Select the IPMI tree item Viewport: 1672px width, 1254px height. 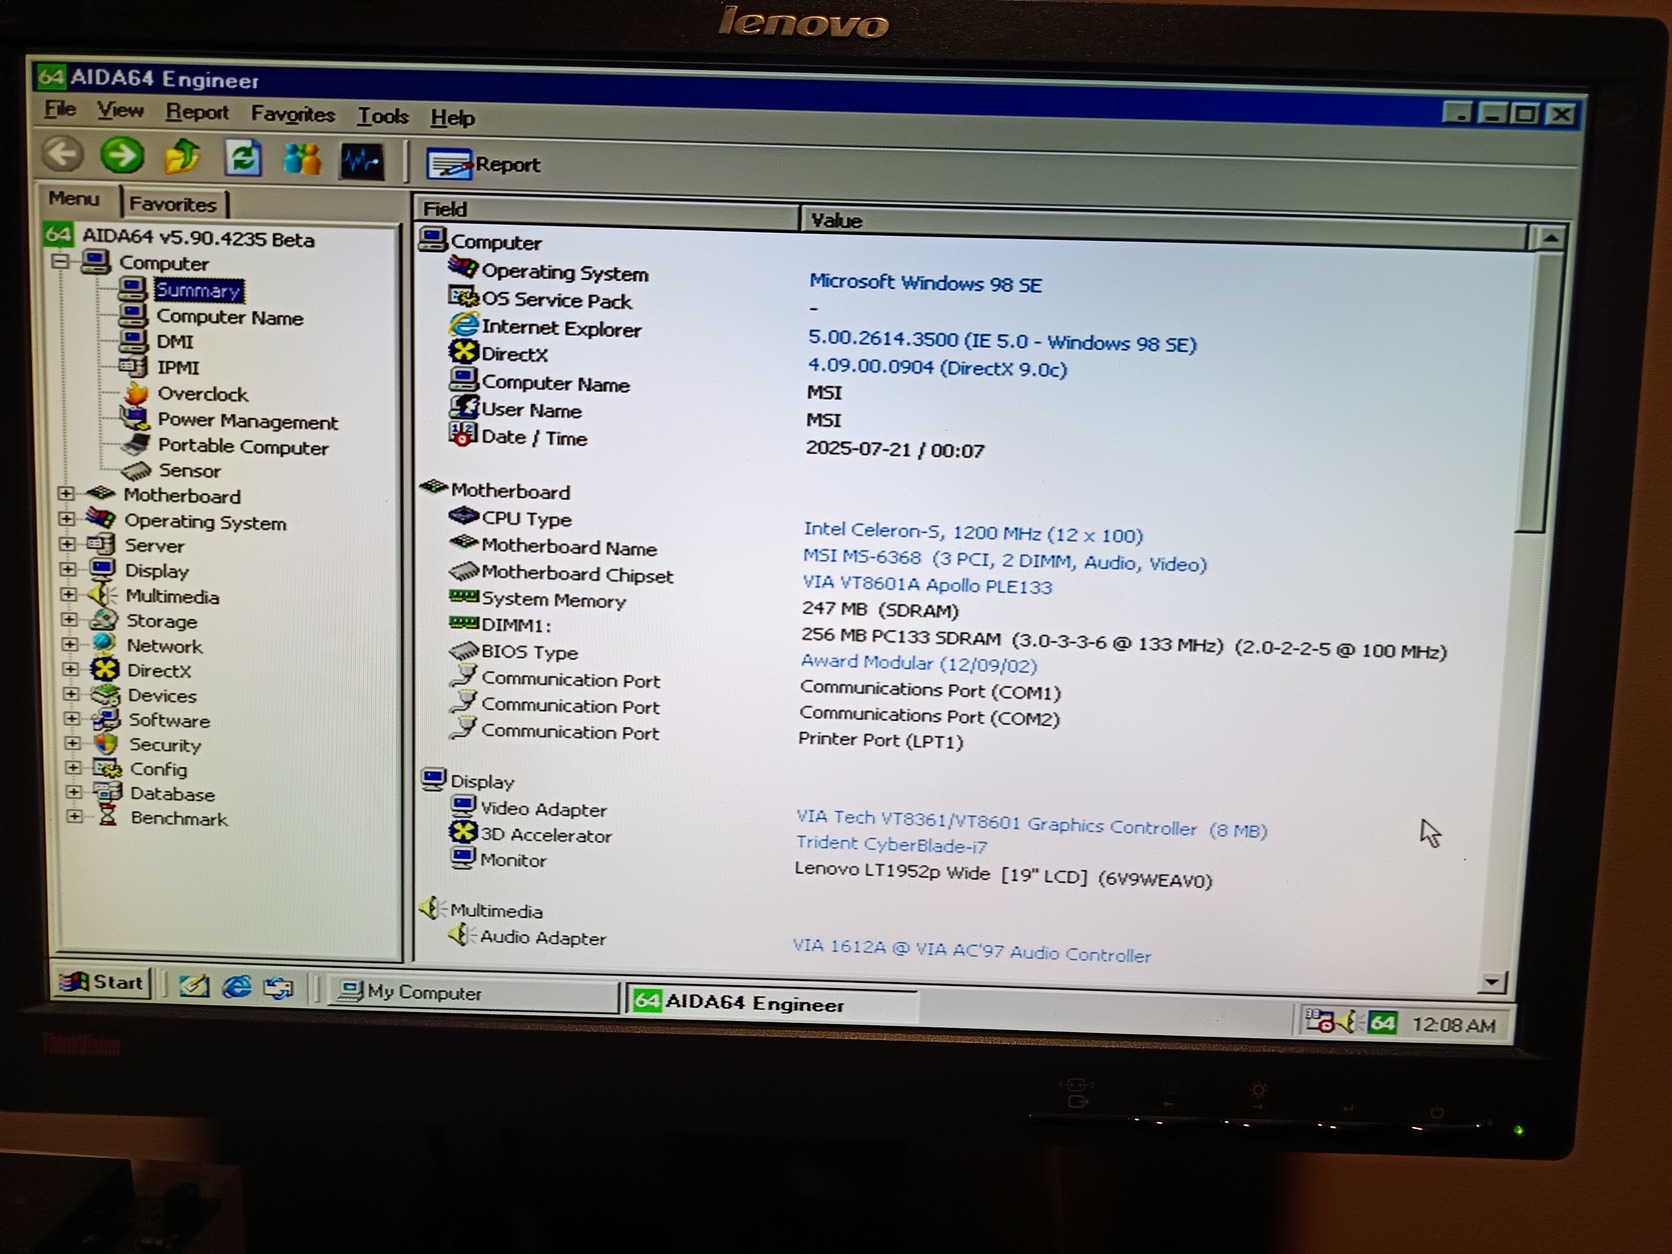178,367
